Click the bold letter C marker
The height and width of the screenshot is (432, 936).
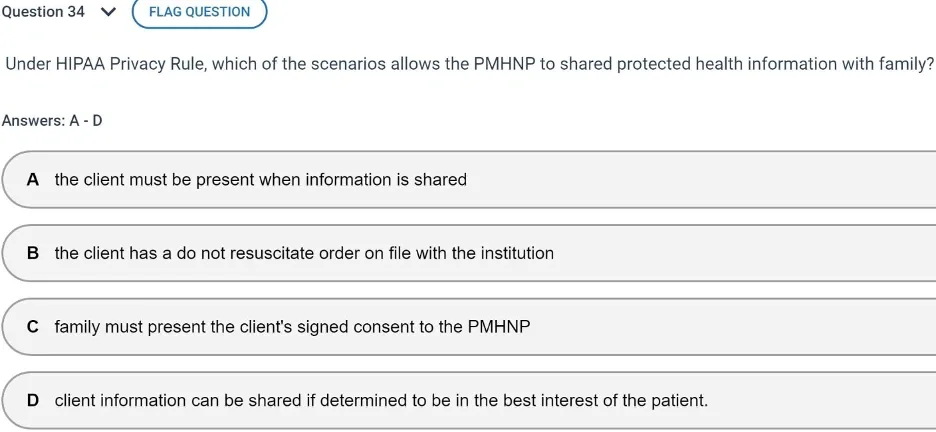[33, 327]
